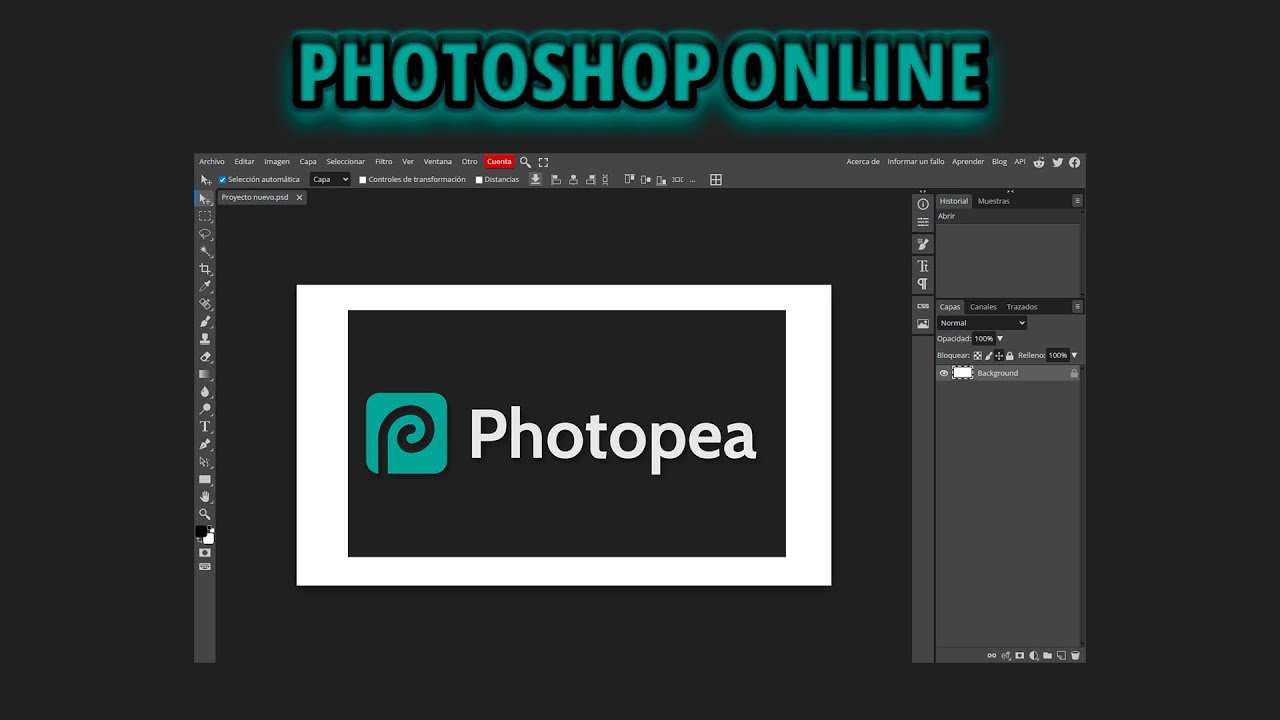
Task: Open the Reddit link icon
Action: pyautogui.click(x=1039, y=162)
